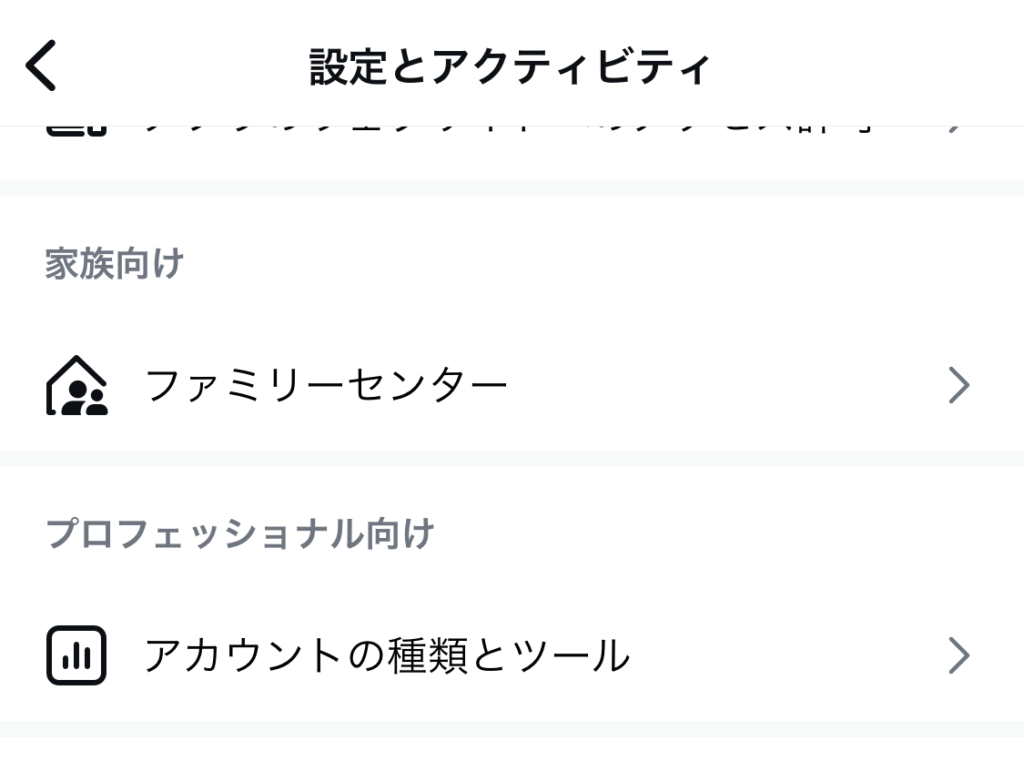Select the partially visible top row text

point(508,130)
